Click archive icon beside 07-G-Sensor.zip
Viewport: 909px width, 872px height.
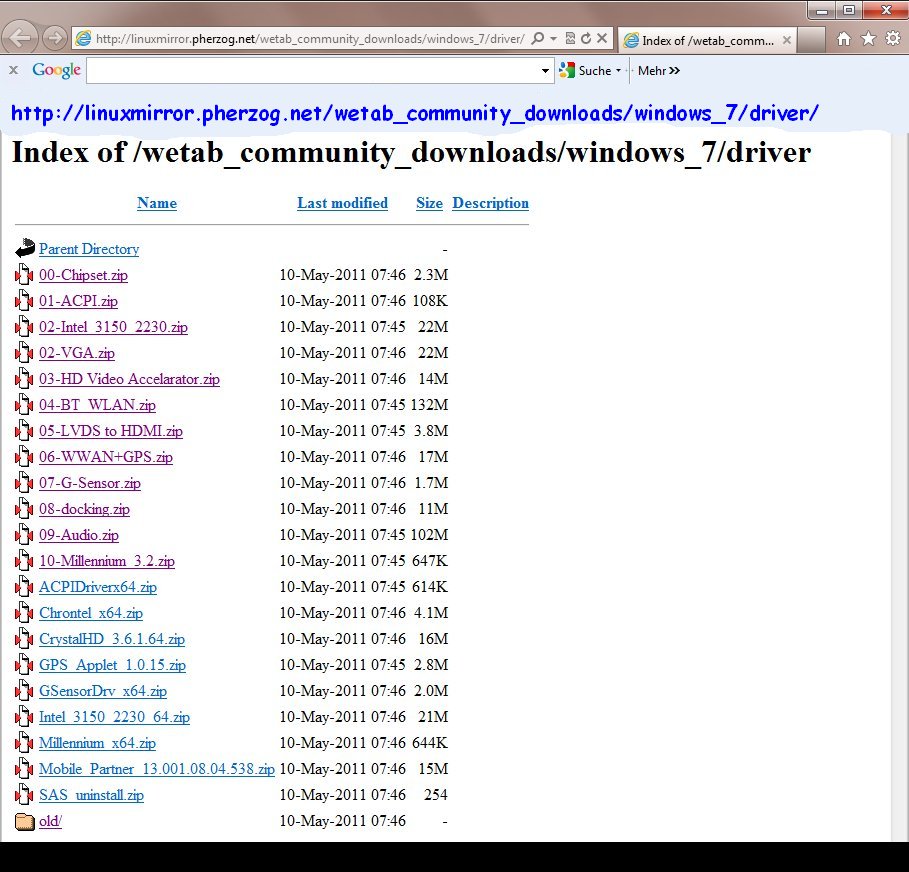(x=24, y=482)
